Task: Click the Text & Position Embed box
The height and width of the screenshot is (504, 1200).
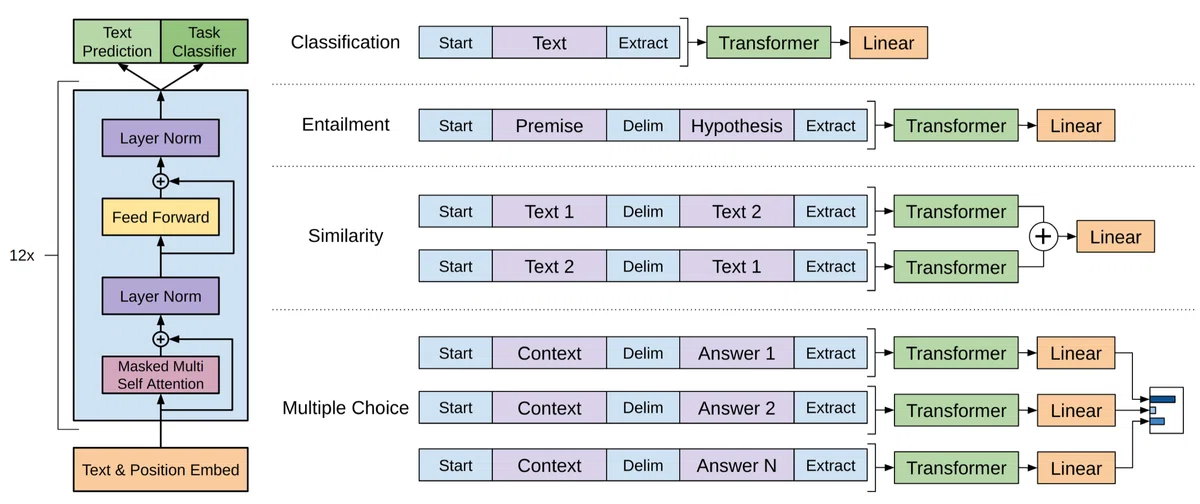Action: click(x=160, y=470)
